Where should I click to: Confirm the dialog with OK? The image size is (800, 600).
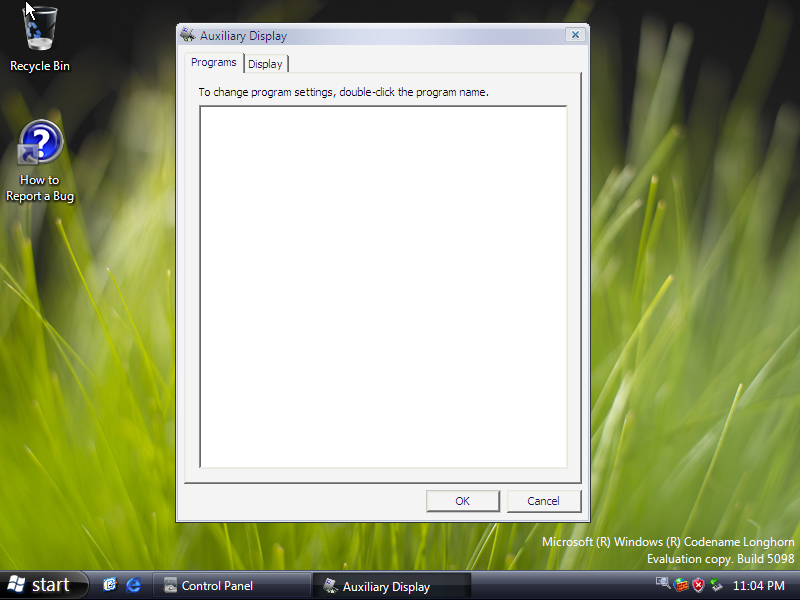point(463,501)
